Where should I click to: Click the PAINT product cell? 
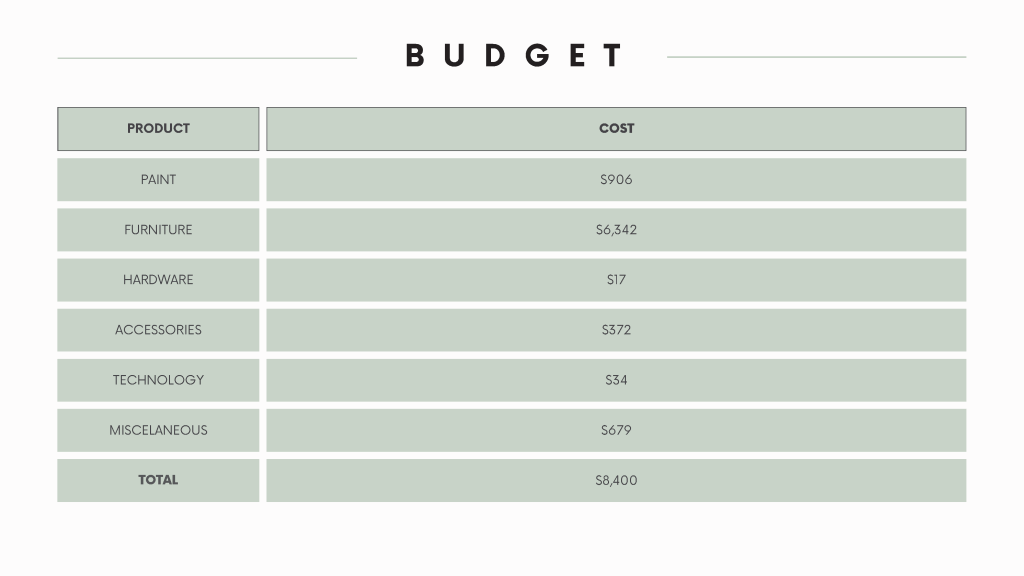coord(158,180)
